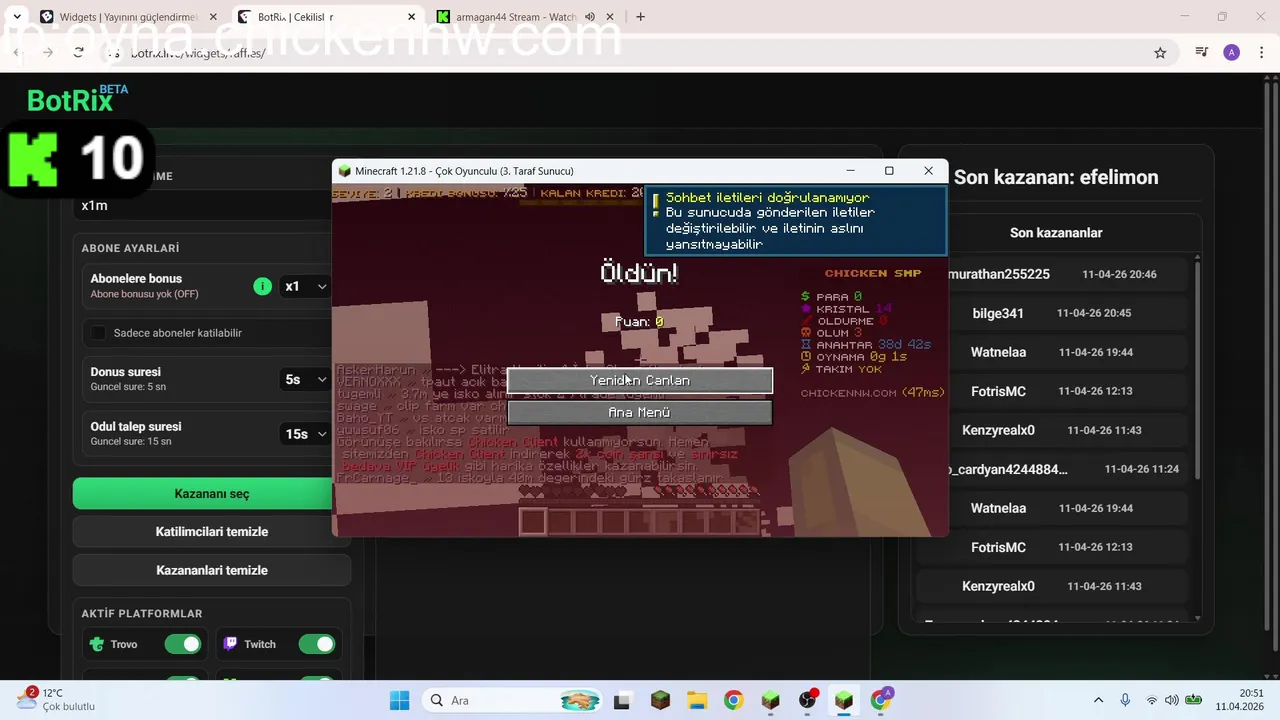This screenshot has height=720, width=1280.
Task: Open the volume control in the tray
Action: pos(1171,700)
